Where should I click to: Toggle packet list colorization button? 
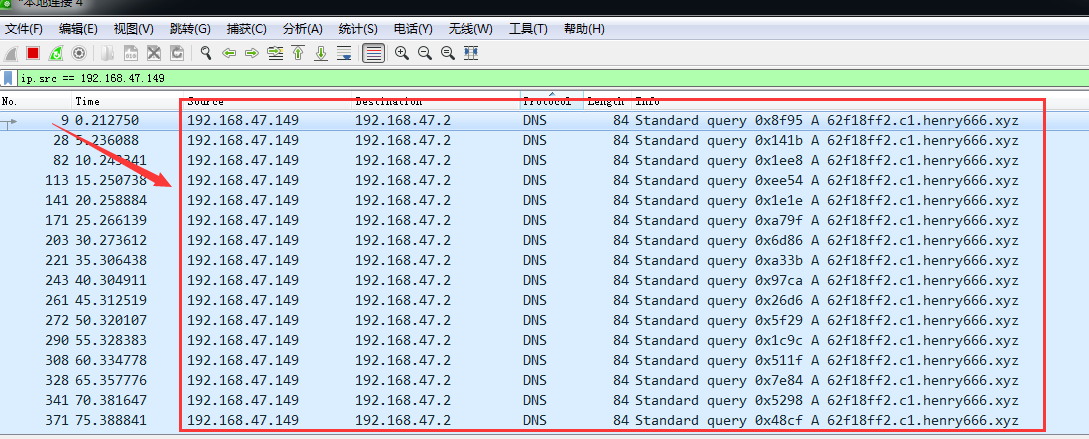coord(374,53)
